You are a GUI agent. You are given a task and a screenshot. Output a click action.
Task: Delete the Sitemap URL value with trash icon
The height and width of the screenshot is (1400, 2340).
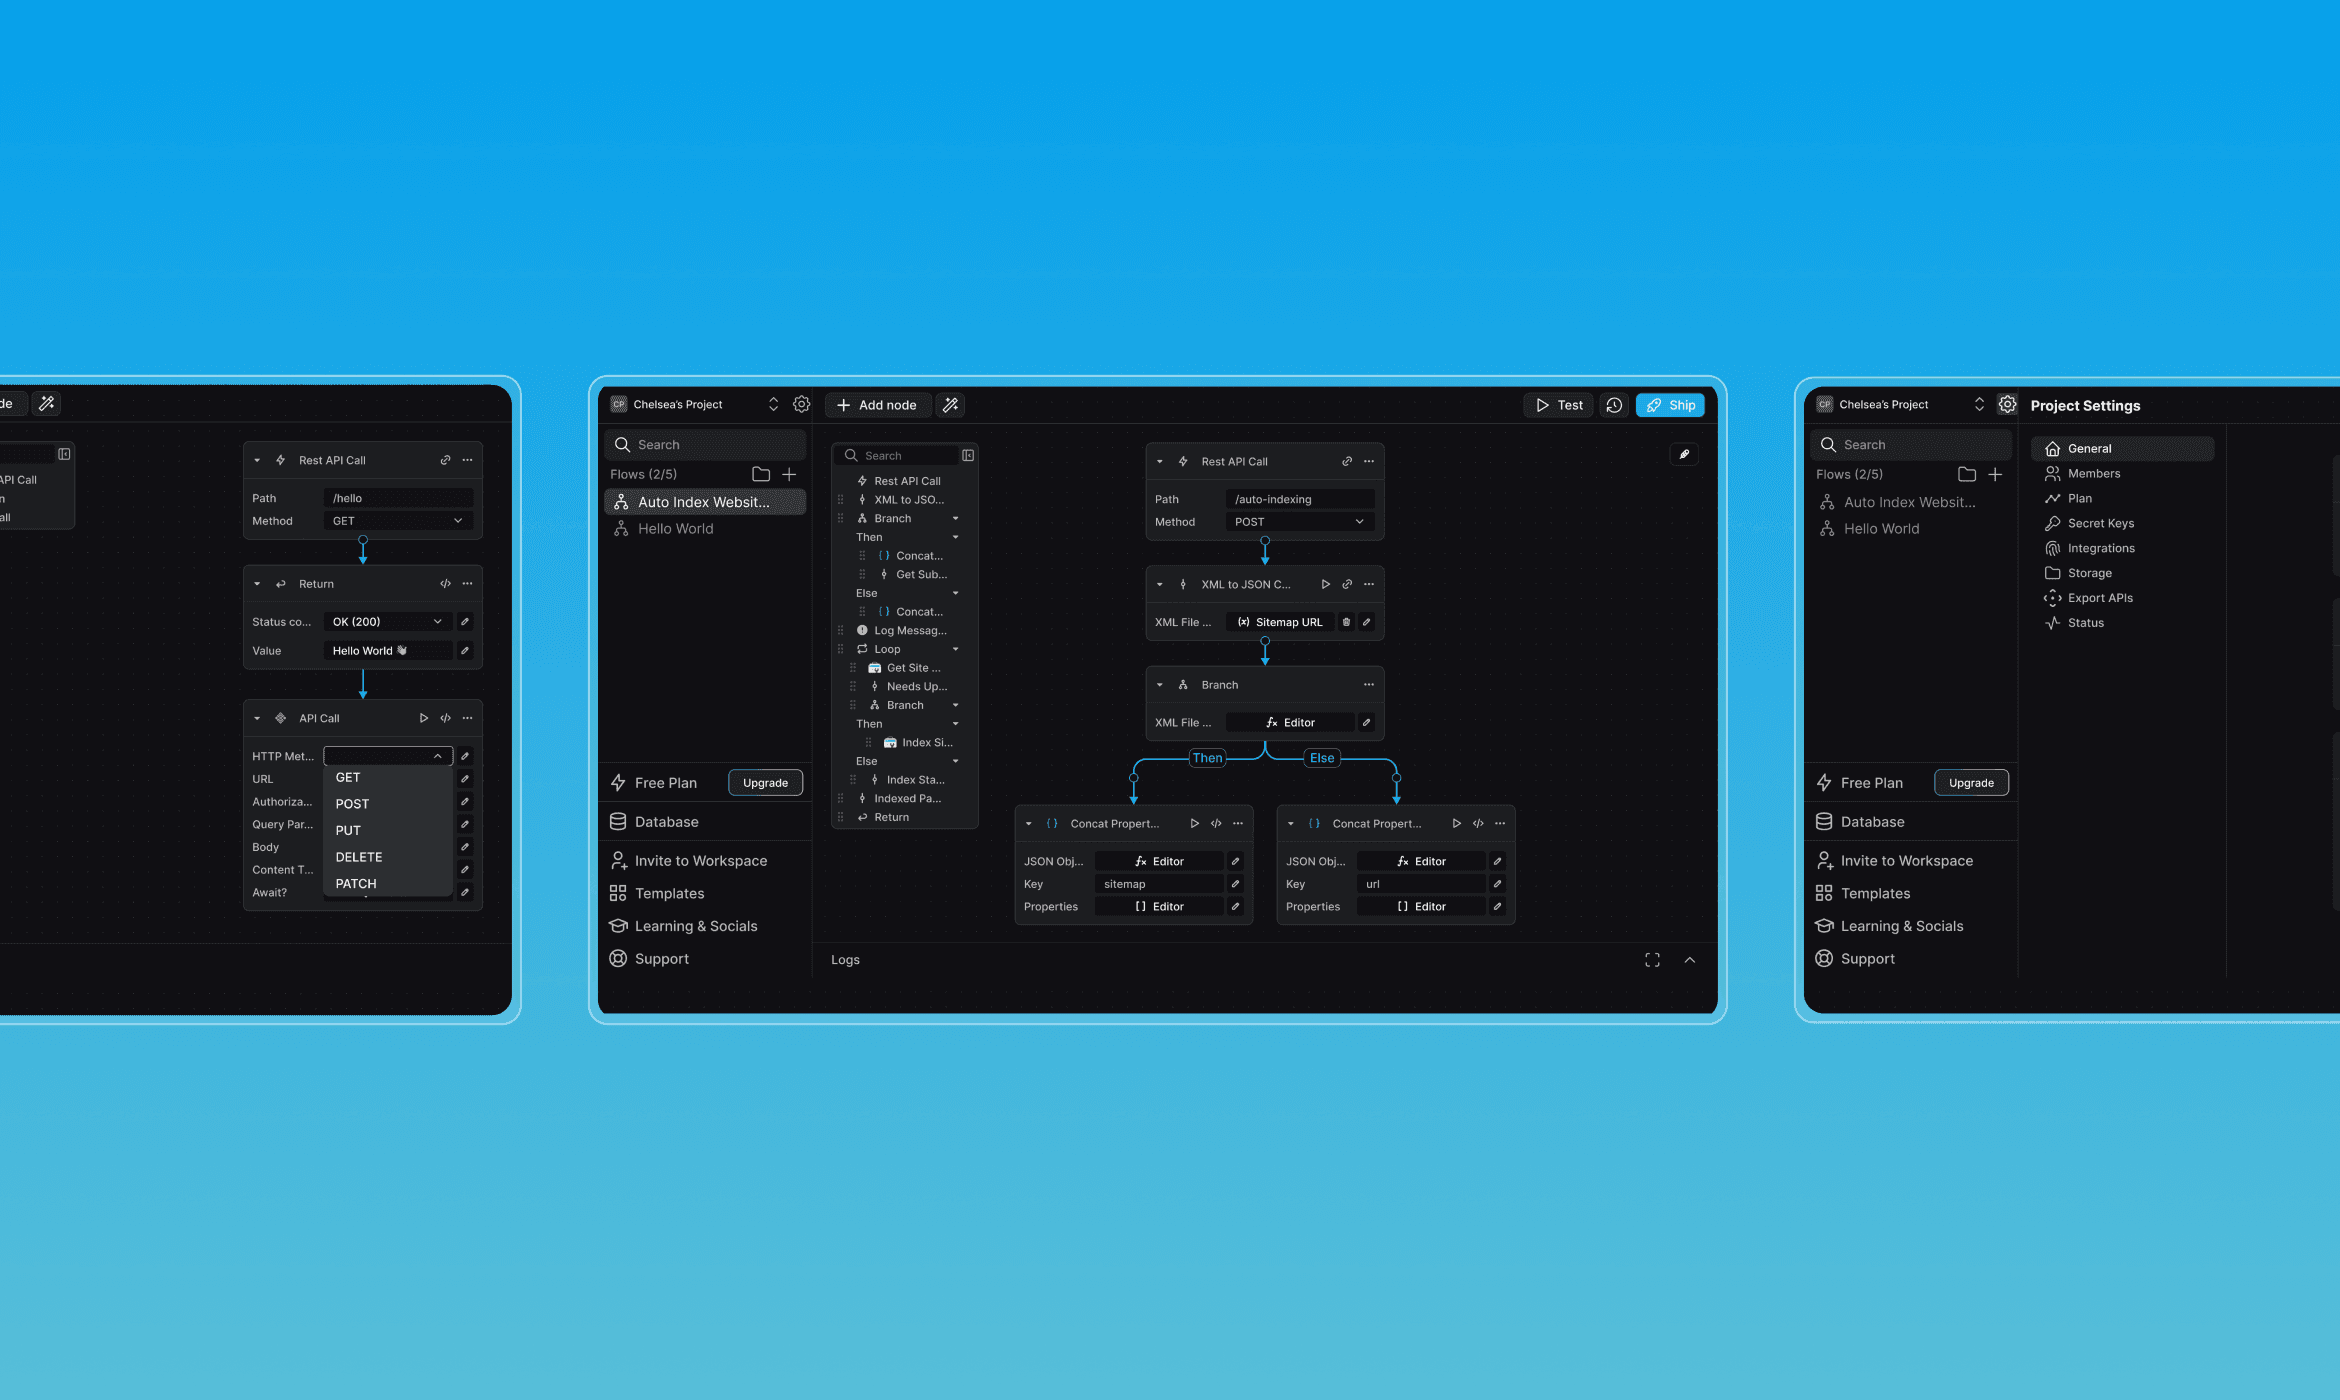(1346, 622)
